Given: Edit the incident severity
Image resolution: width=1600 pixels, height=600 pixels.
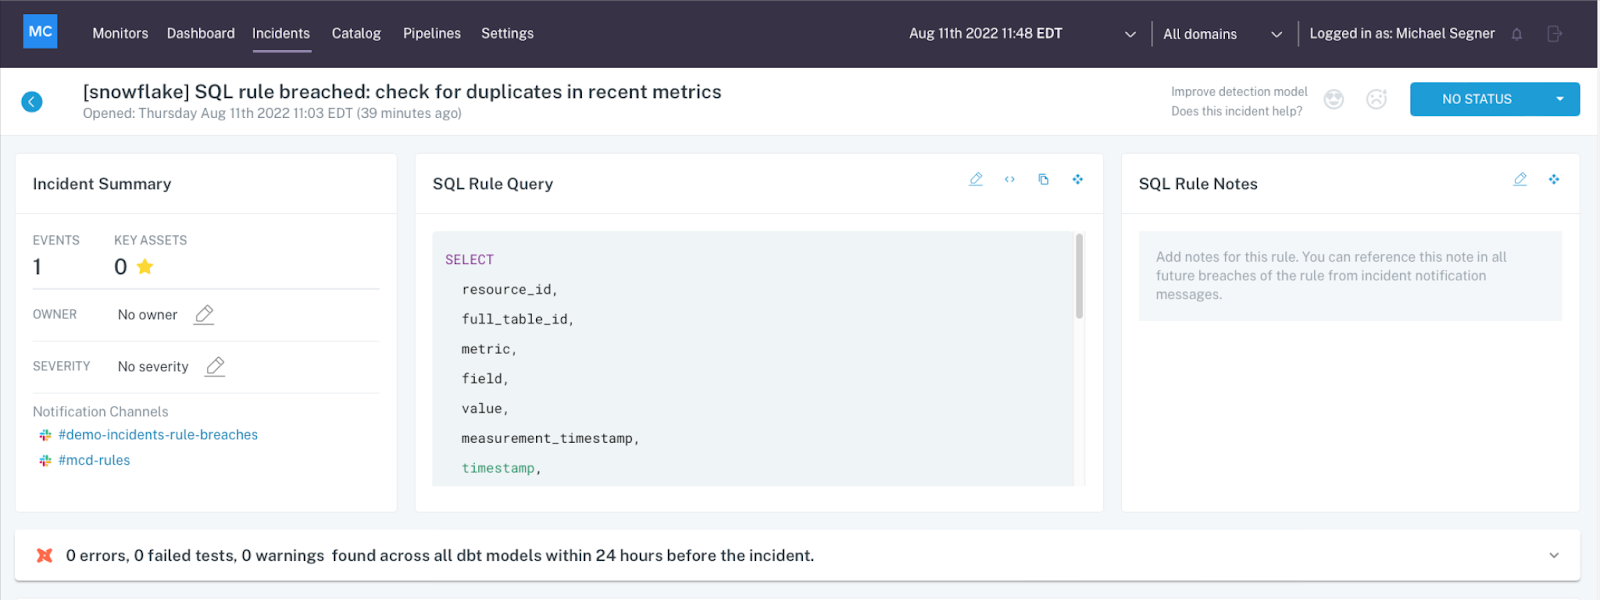Looking at the screenshot, I should click(215, 366).
